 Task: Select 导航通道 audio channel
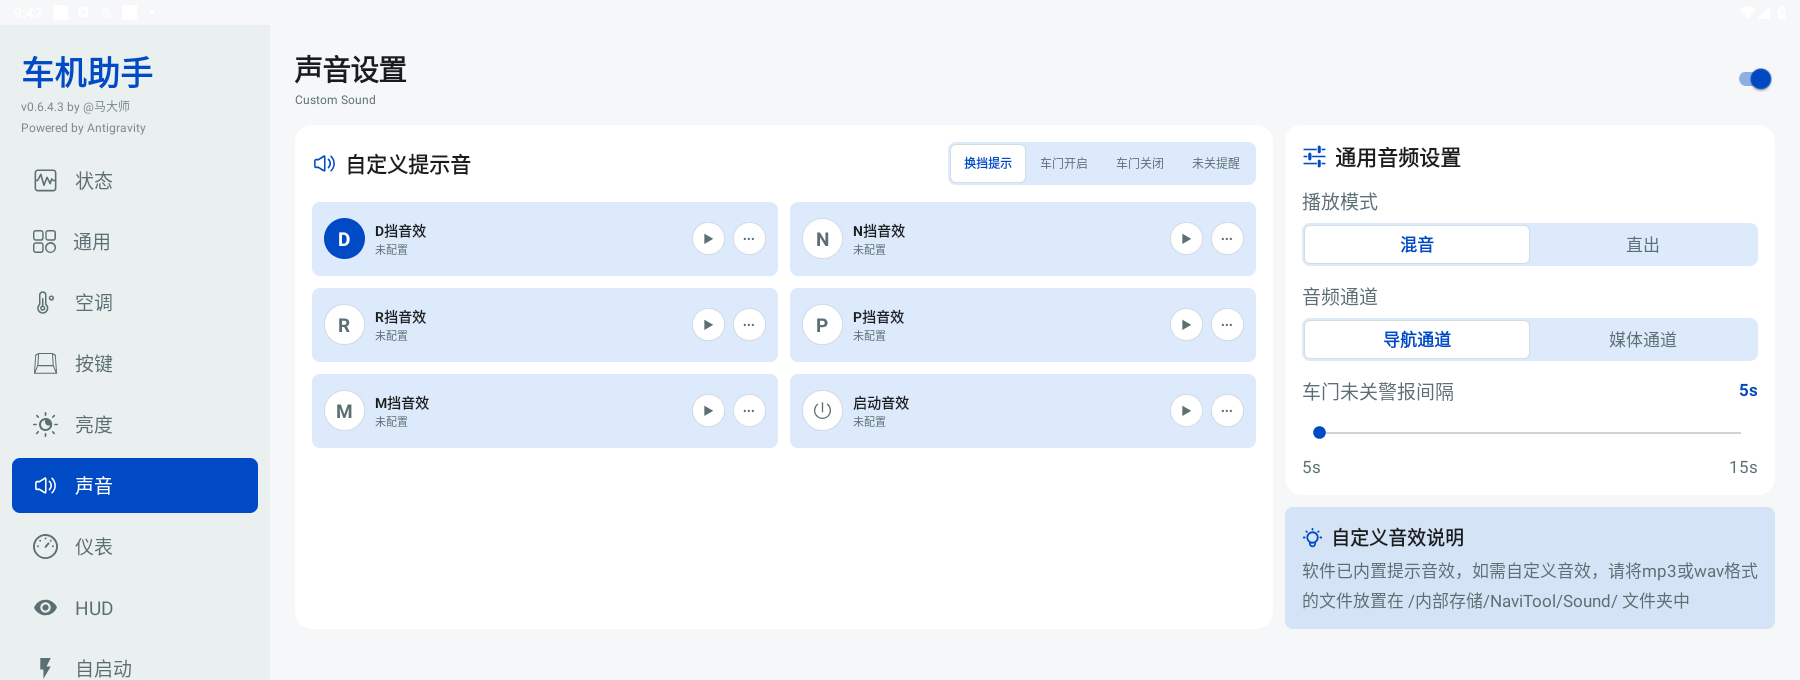click(1417, 340)
